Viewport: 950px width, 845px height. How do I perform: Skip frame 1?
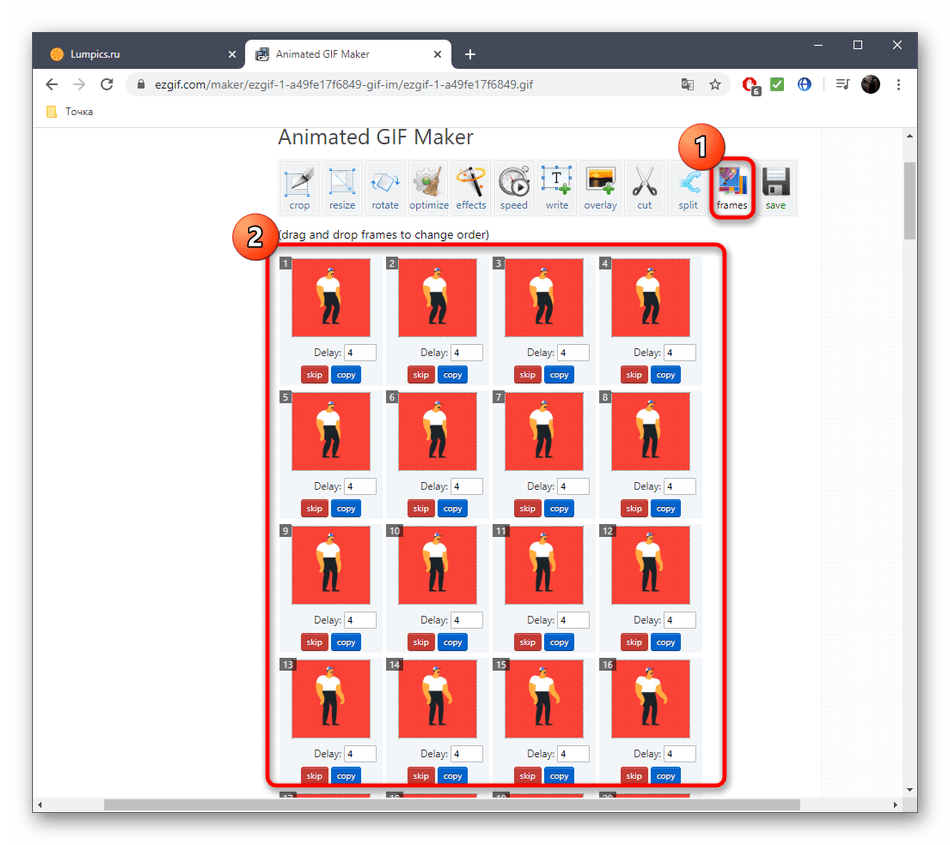click(314, 374)
